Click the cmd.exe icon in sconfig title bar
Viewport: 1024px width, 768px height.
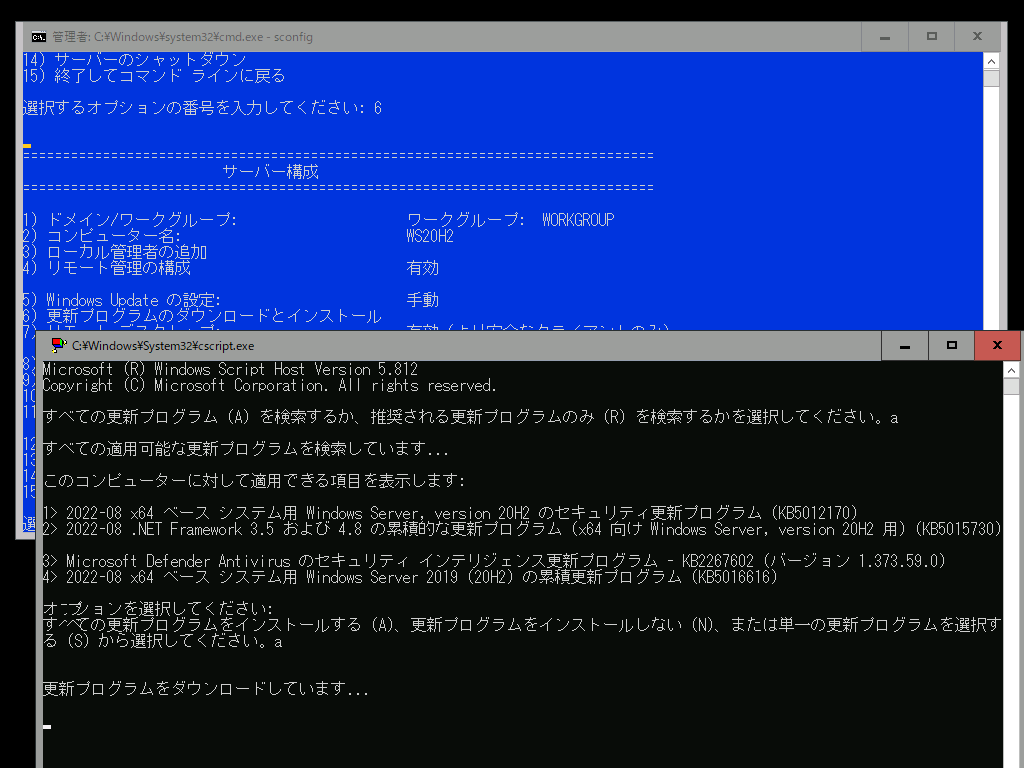click(x=39, y=37)
